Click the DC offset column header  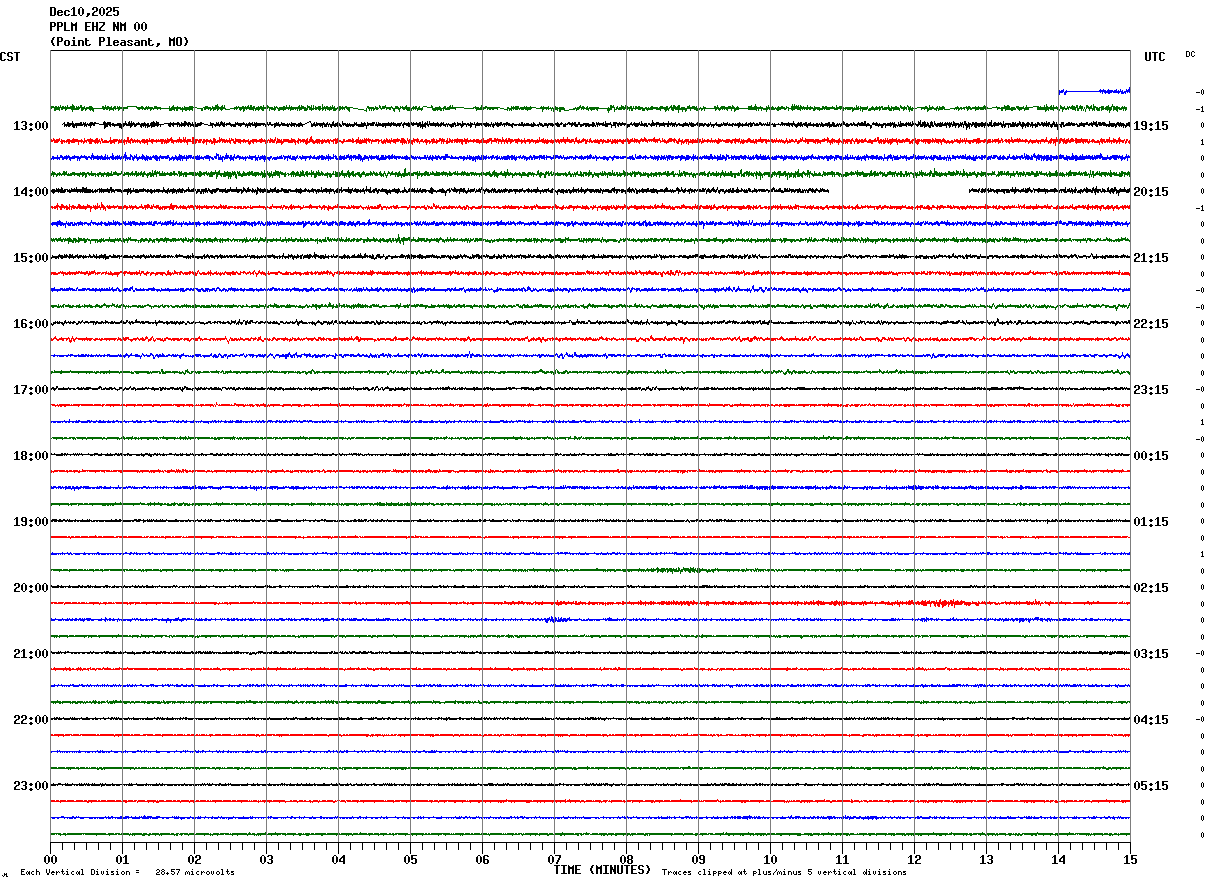(x=1190, y=54)
